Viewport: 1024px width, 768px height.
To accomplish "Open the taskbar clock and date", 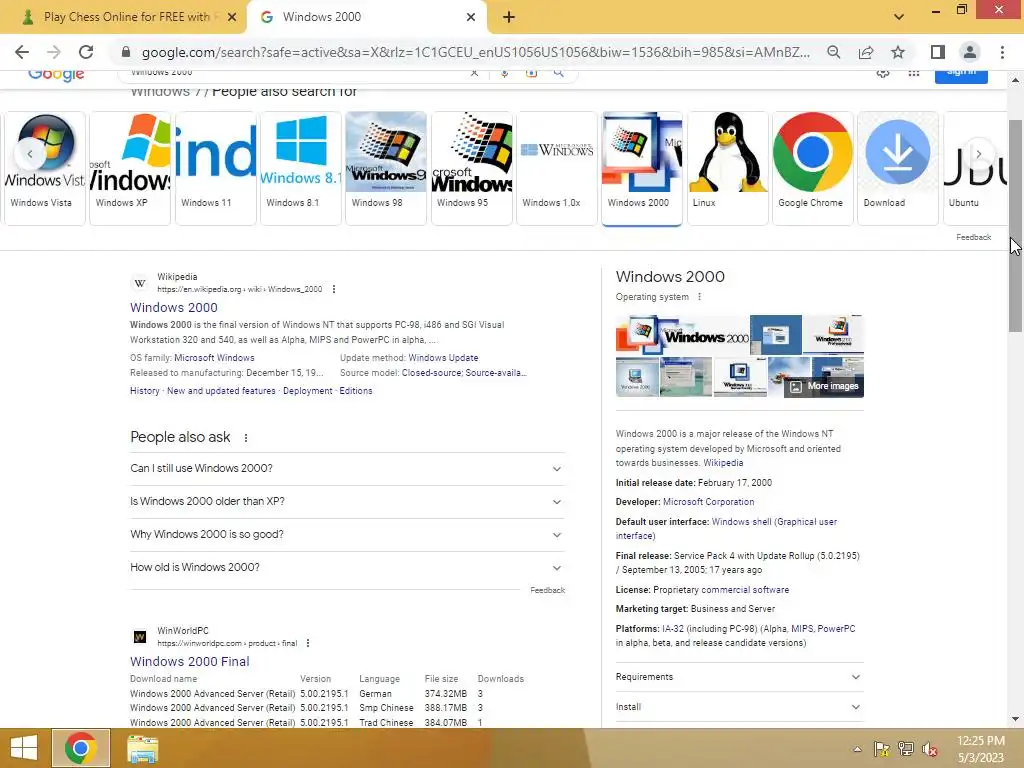I will [x=980, y=749].
